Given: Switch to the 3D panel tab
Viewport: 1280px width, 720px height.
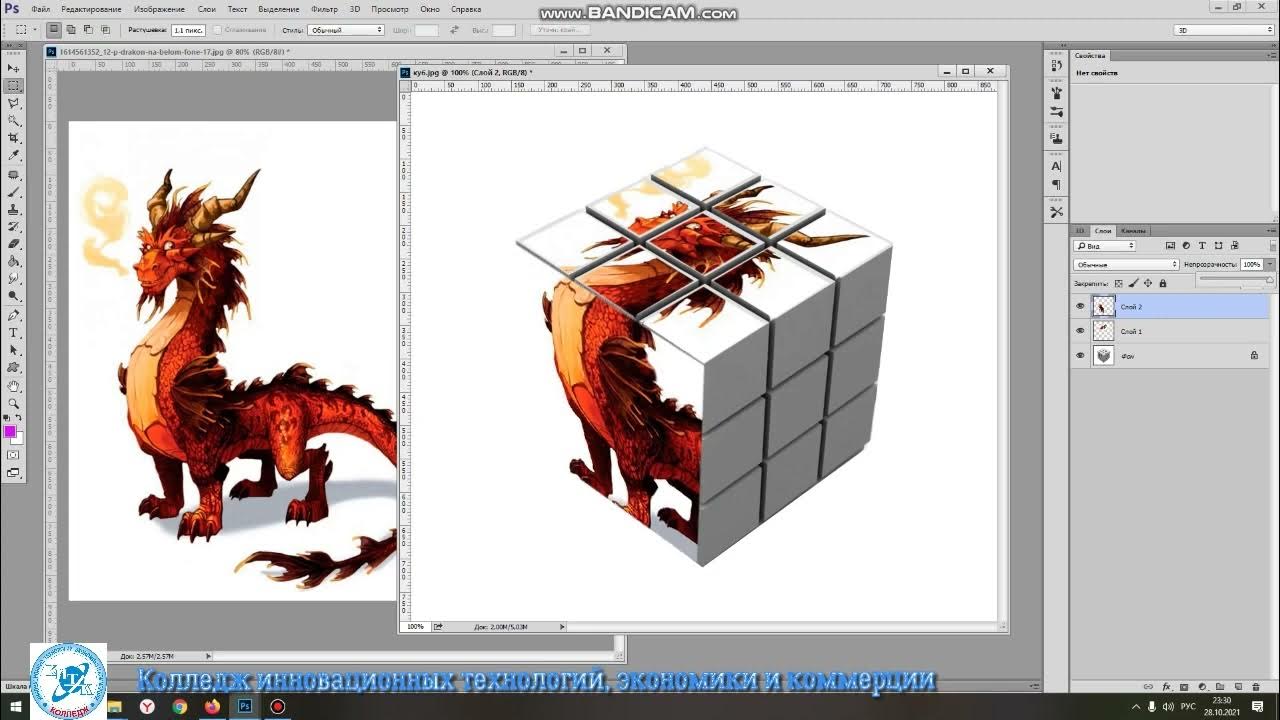Looking at the screenshot, I should tap(1080, 230).
